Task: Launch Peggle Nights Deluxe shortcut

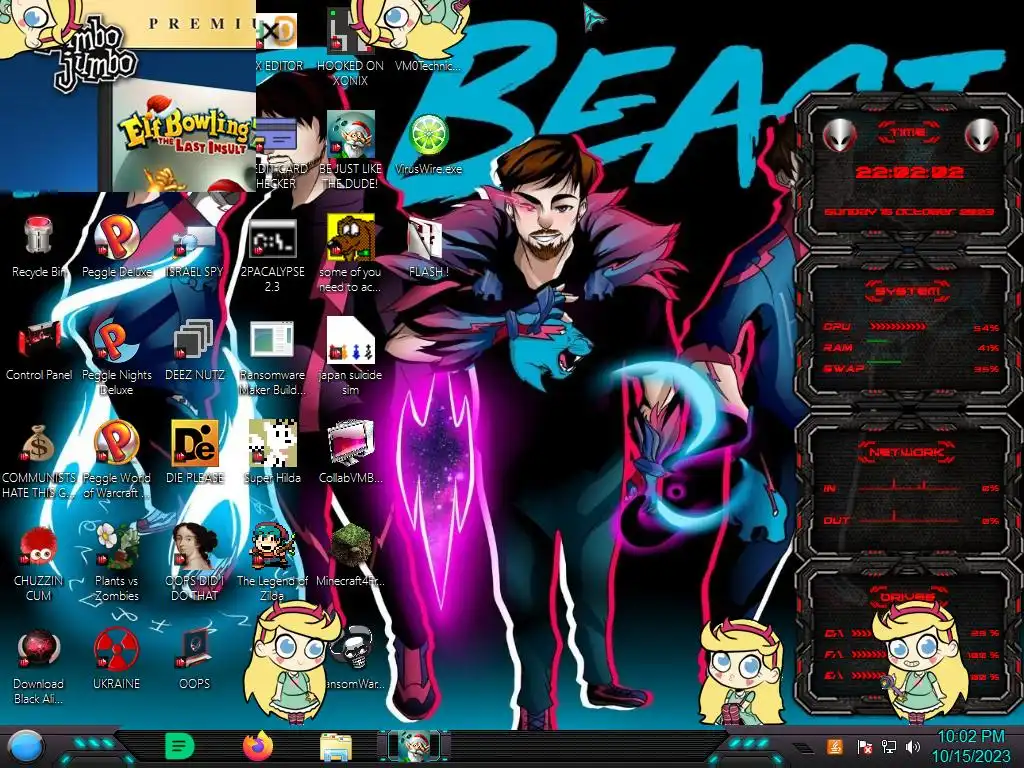Action: (116, 340)
